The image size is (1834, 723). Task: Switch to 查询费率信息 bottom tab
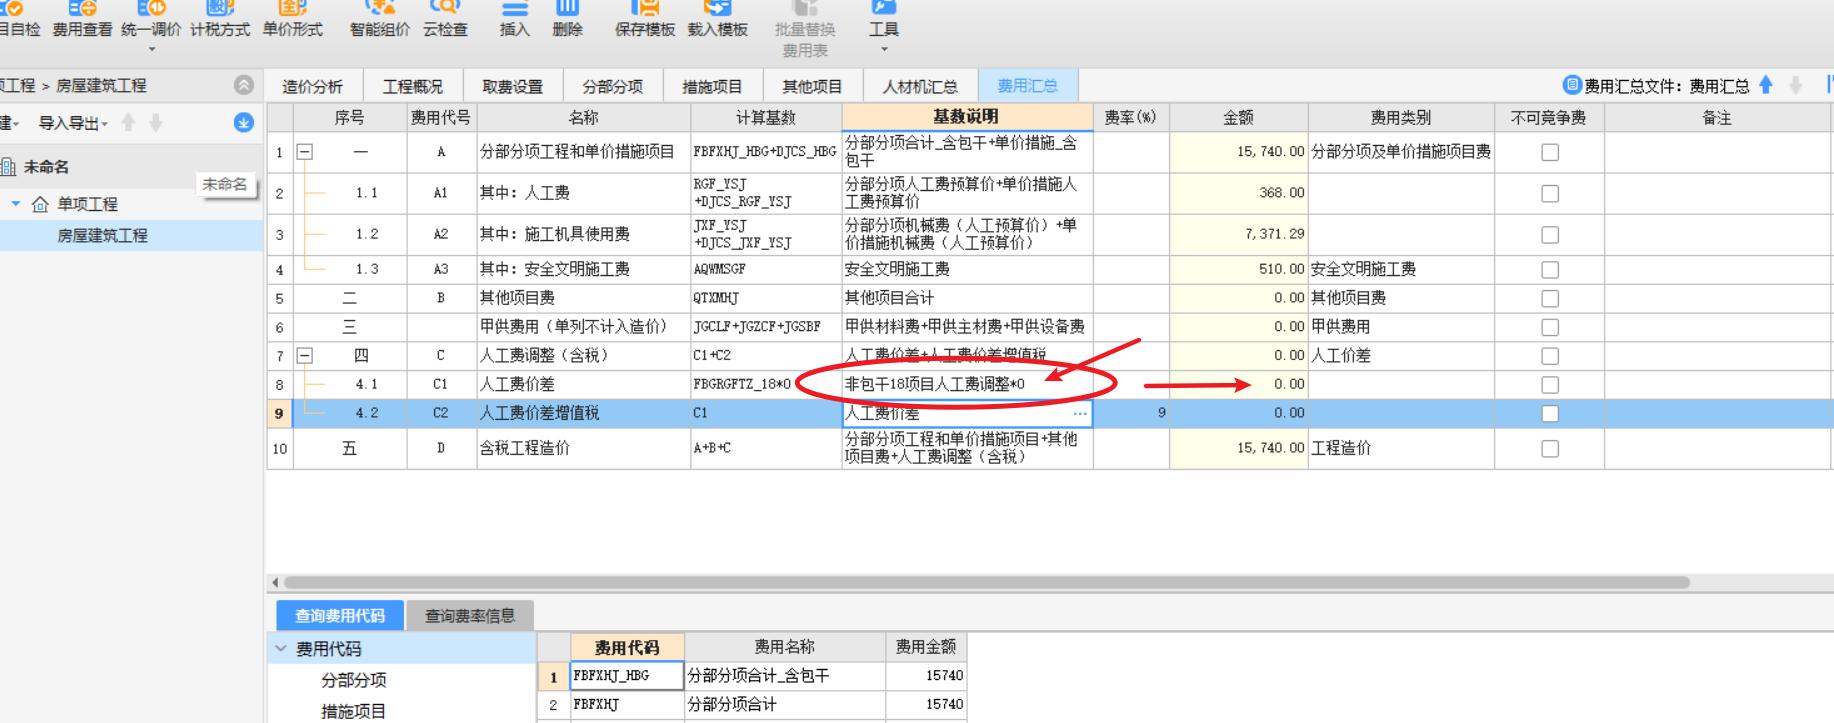click(470, 615)
